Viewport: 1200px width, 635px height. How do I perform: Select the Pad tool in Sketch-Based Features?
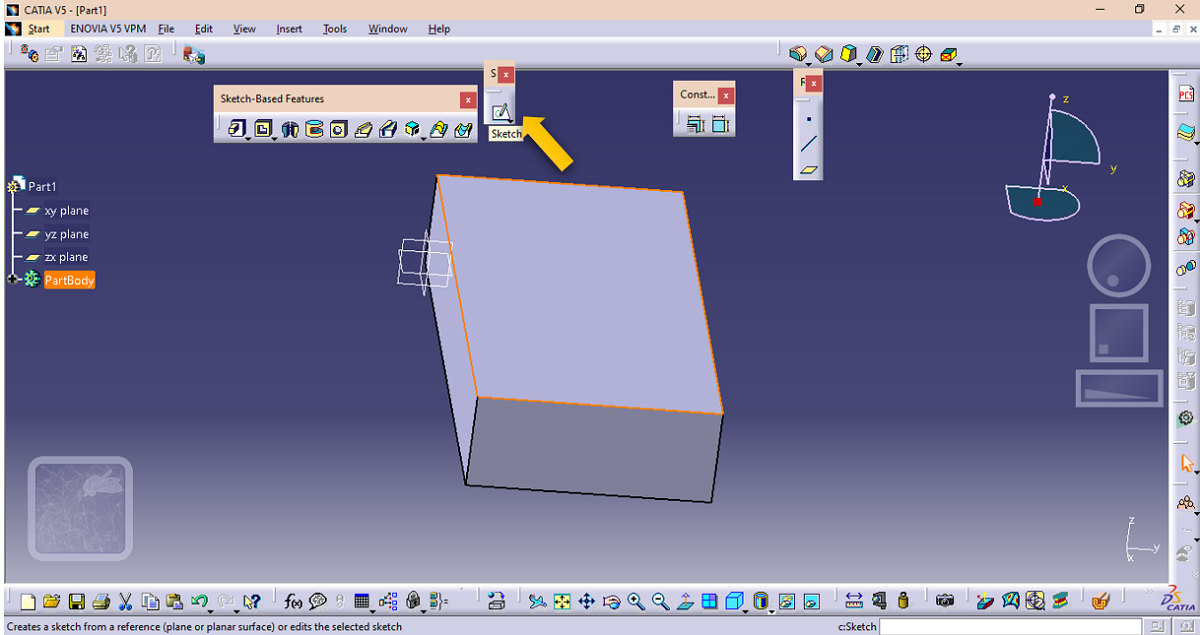pos(235,129)
